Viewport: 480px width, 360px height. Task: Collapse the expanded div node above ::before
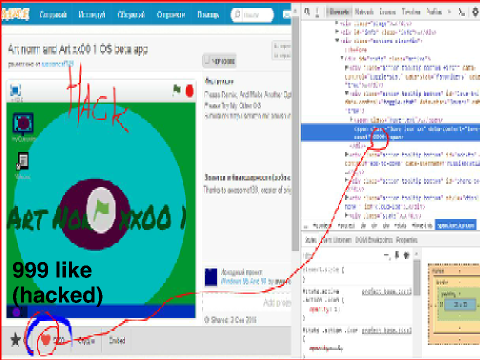(337, 41)
